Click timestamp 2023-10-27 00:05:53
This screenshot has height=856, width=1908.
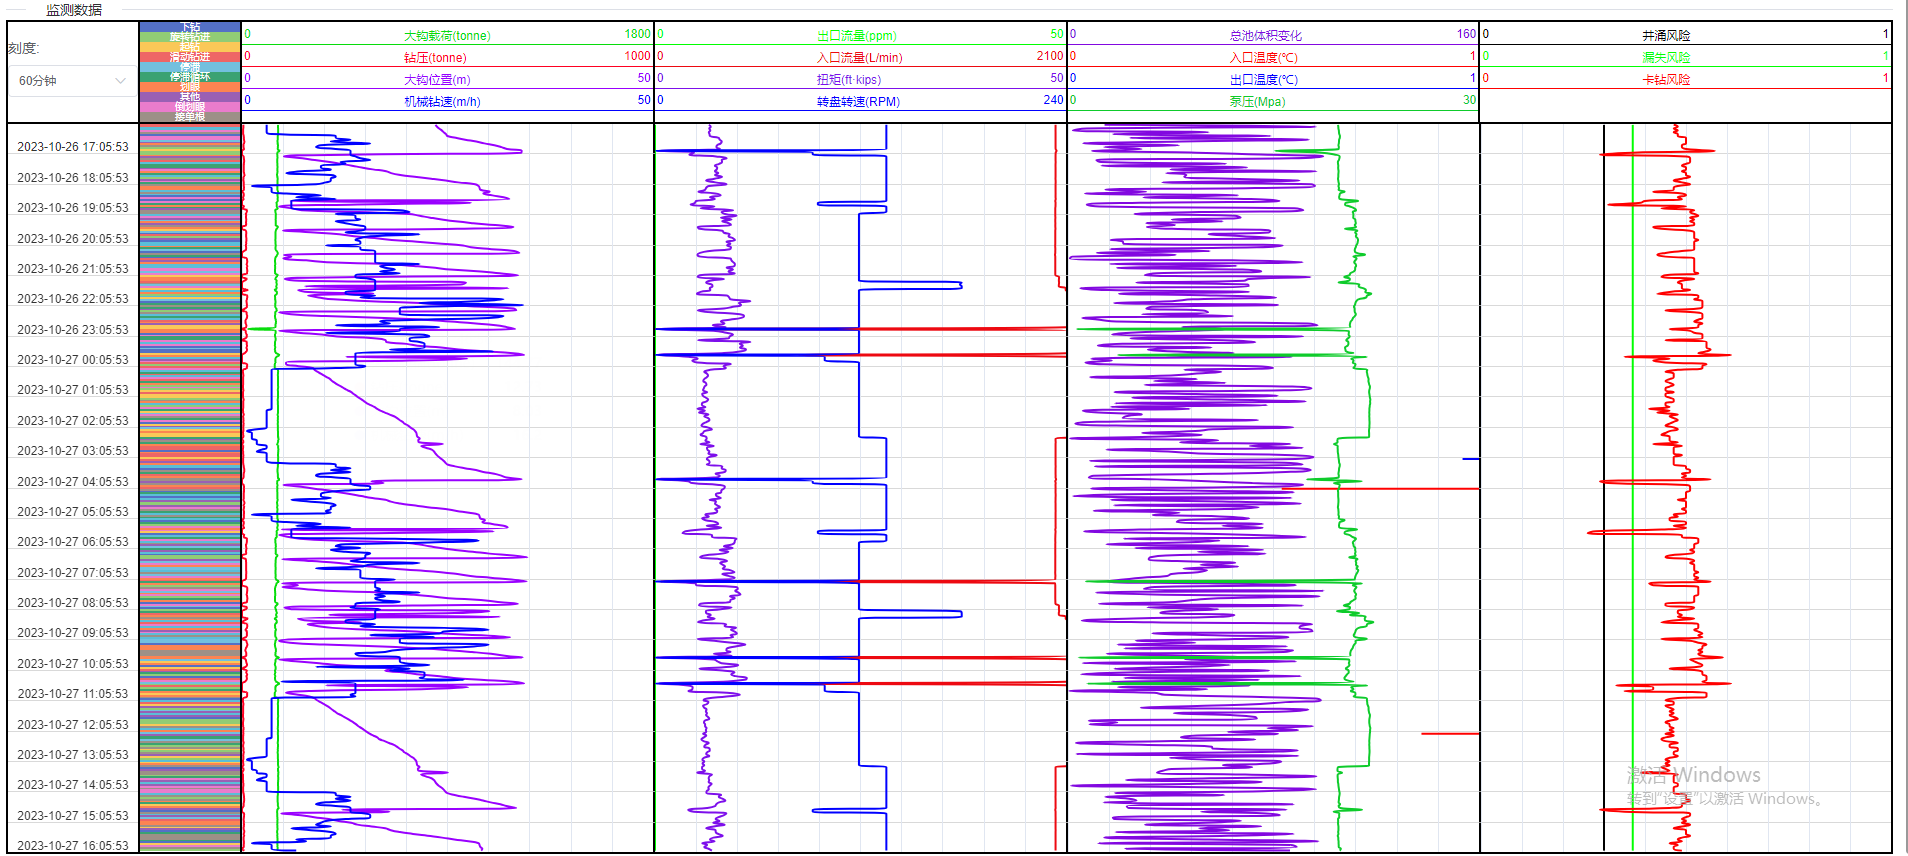tap(73, 360)
